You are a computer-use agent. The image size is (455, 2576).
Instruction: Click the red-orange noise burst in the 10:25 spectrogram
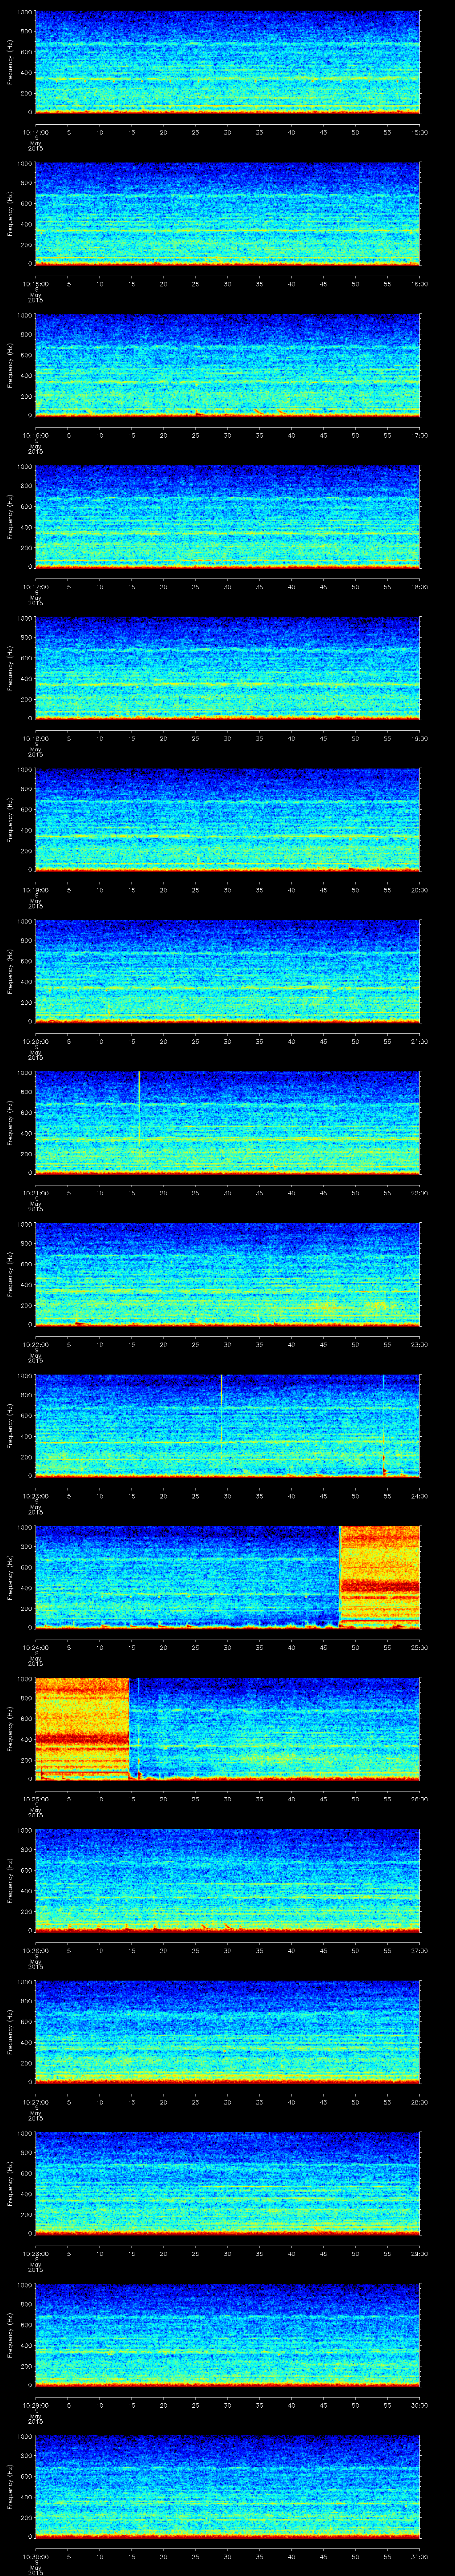(82, 1728)
